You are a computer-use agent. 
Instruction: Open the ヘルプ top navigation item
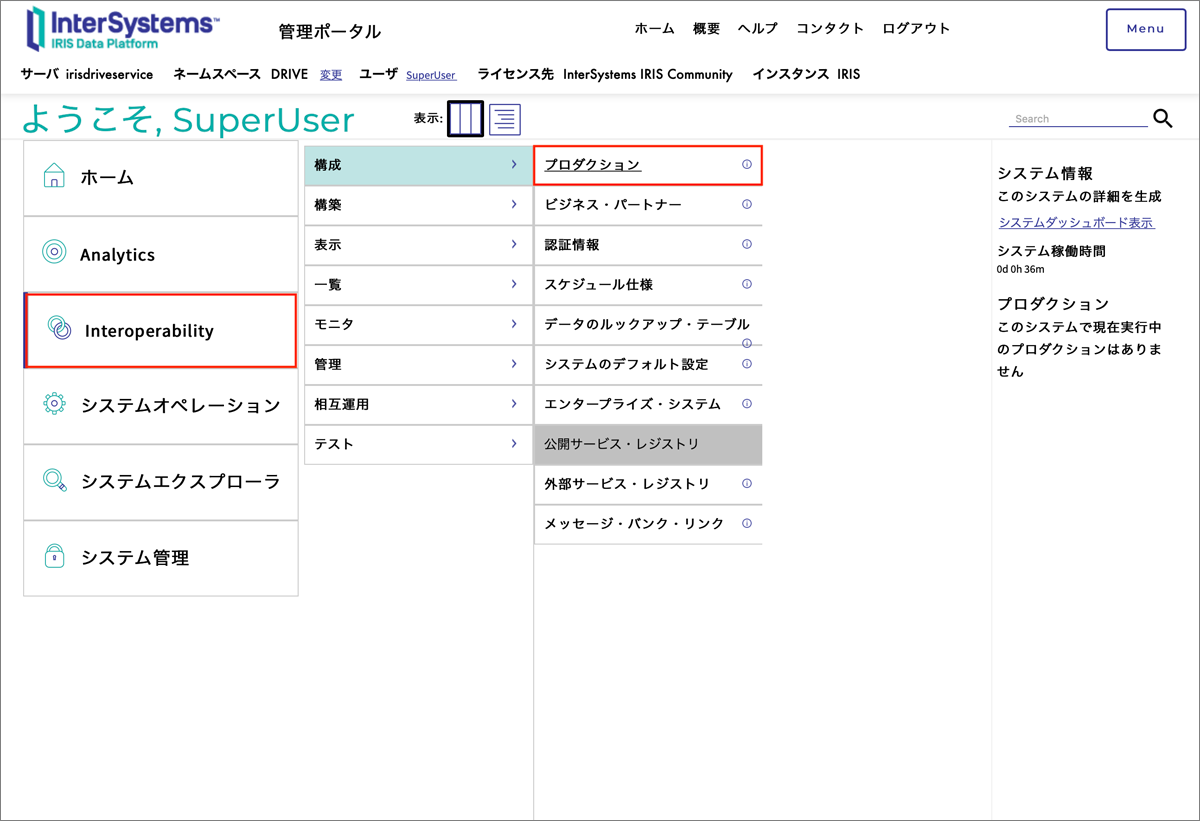coord(757,29)
